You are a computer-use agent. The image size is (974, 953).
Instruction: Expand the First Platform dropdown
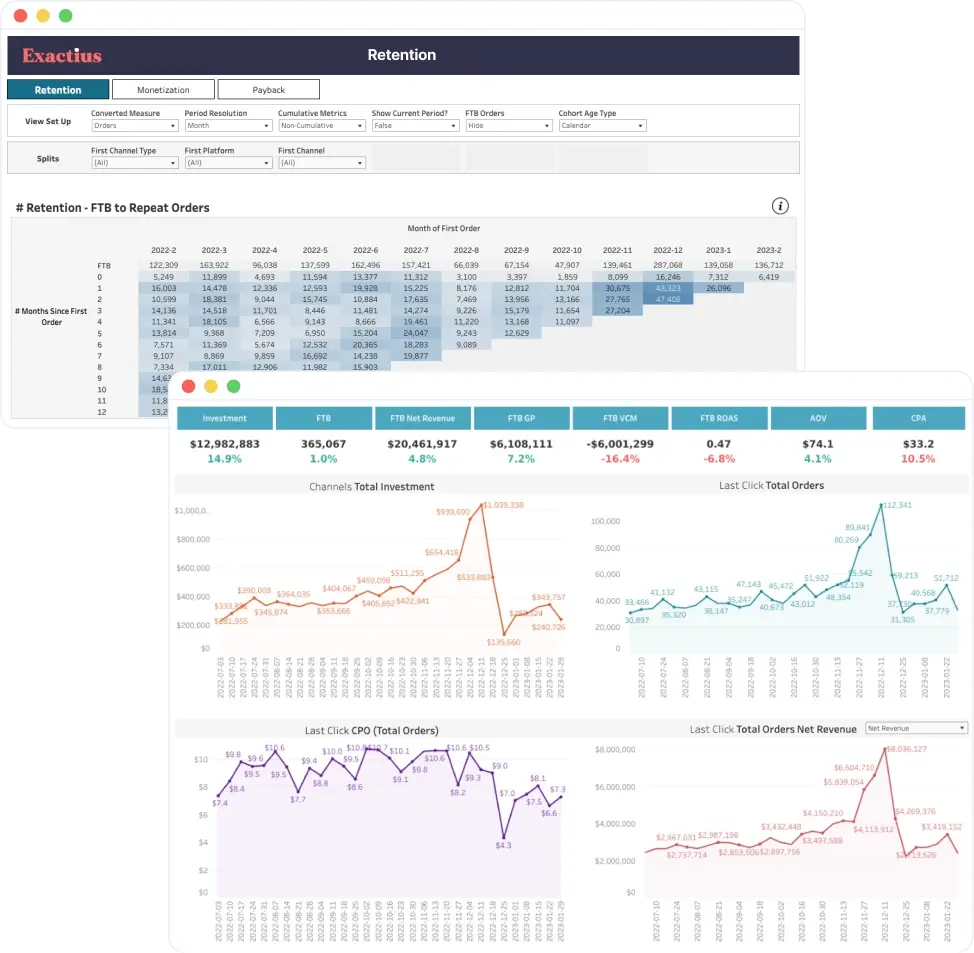click(x=229, y=163)
